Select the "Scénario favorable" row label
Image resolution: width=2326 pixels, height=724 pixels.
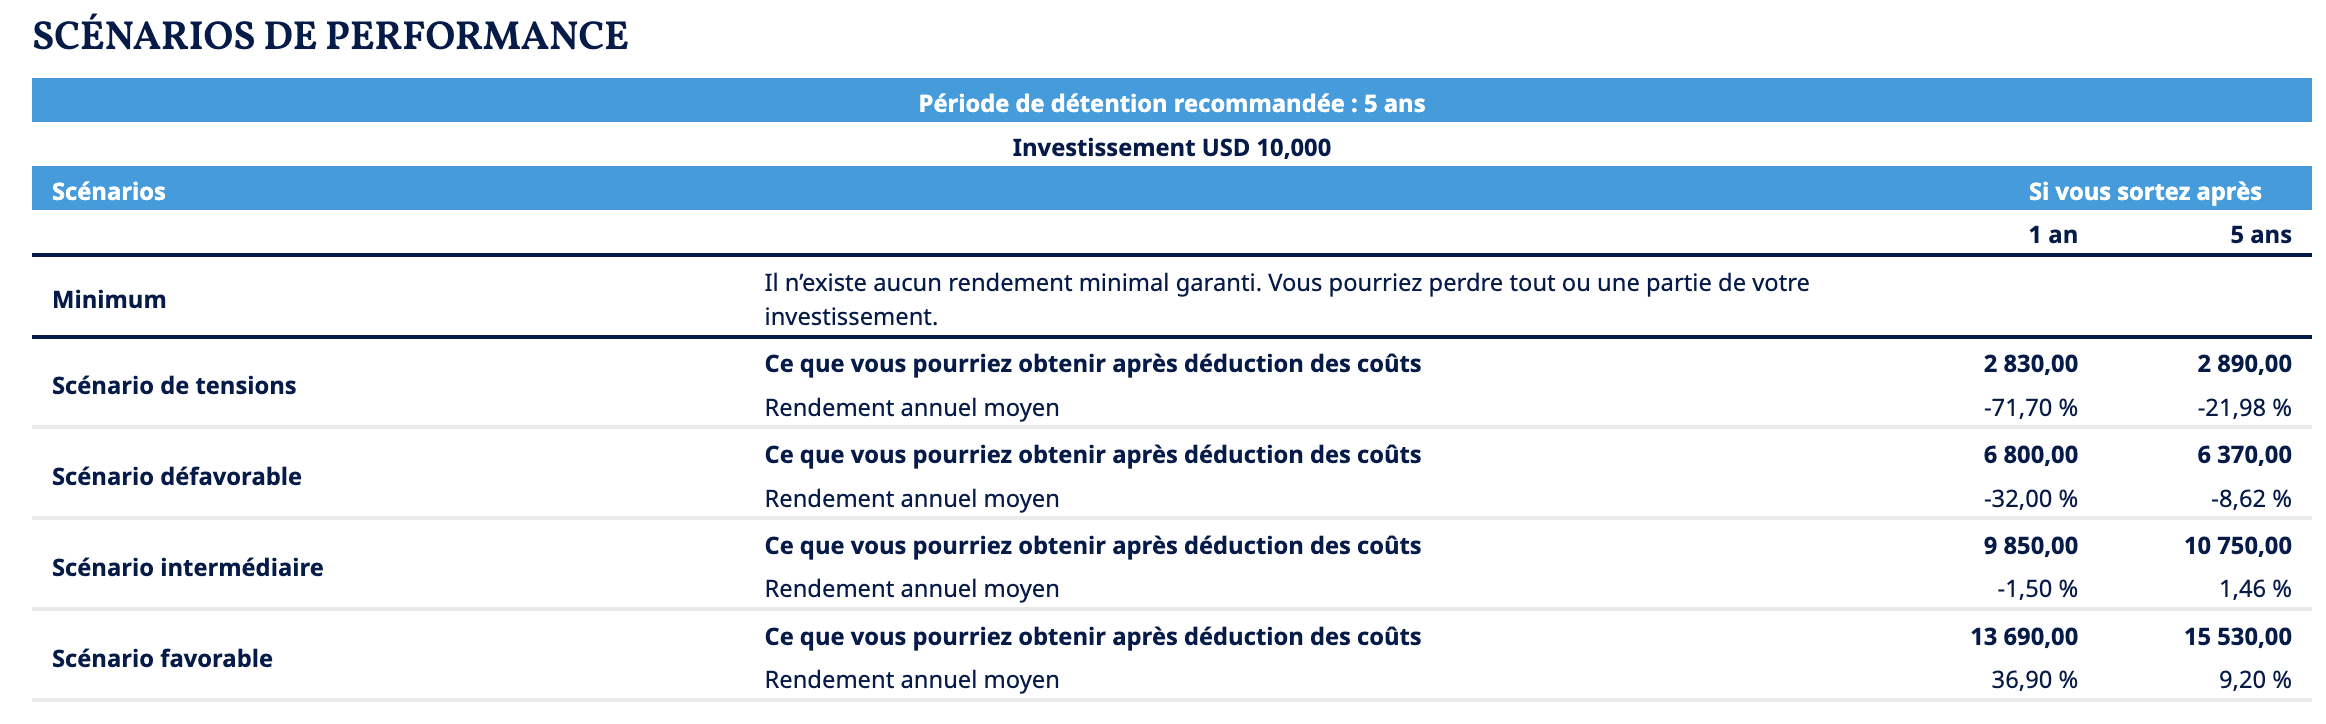tap(162, 658)
